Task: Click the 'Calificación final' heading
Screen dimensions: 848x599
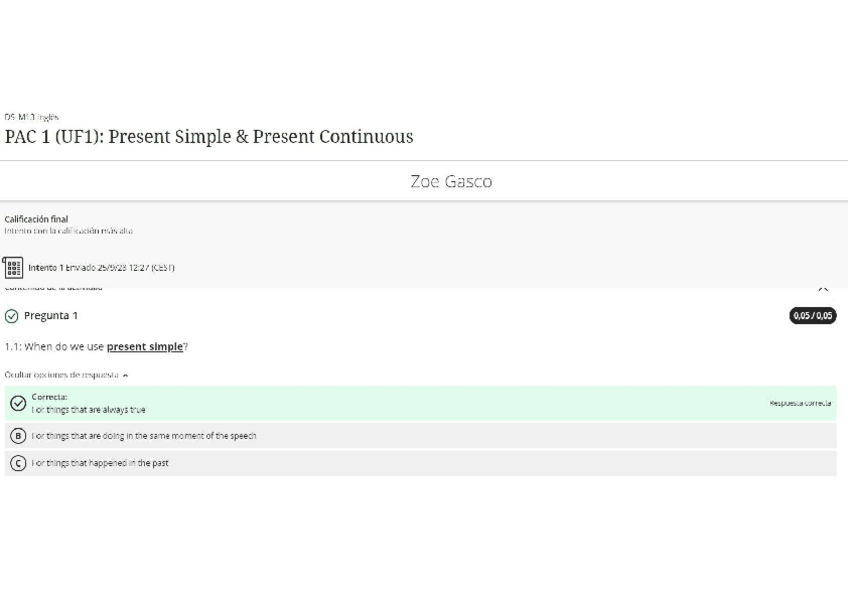Action: coord(36,219)
